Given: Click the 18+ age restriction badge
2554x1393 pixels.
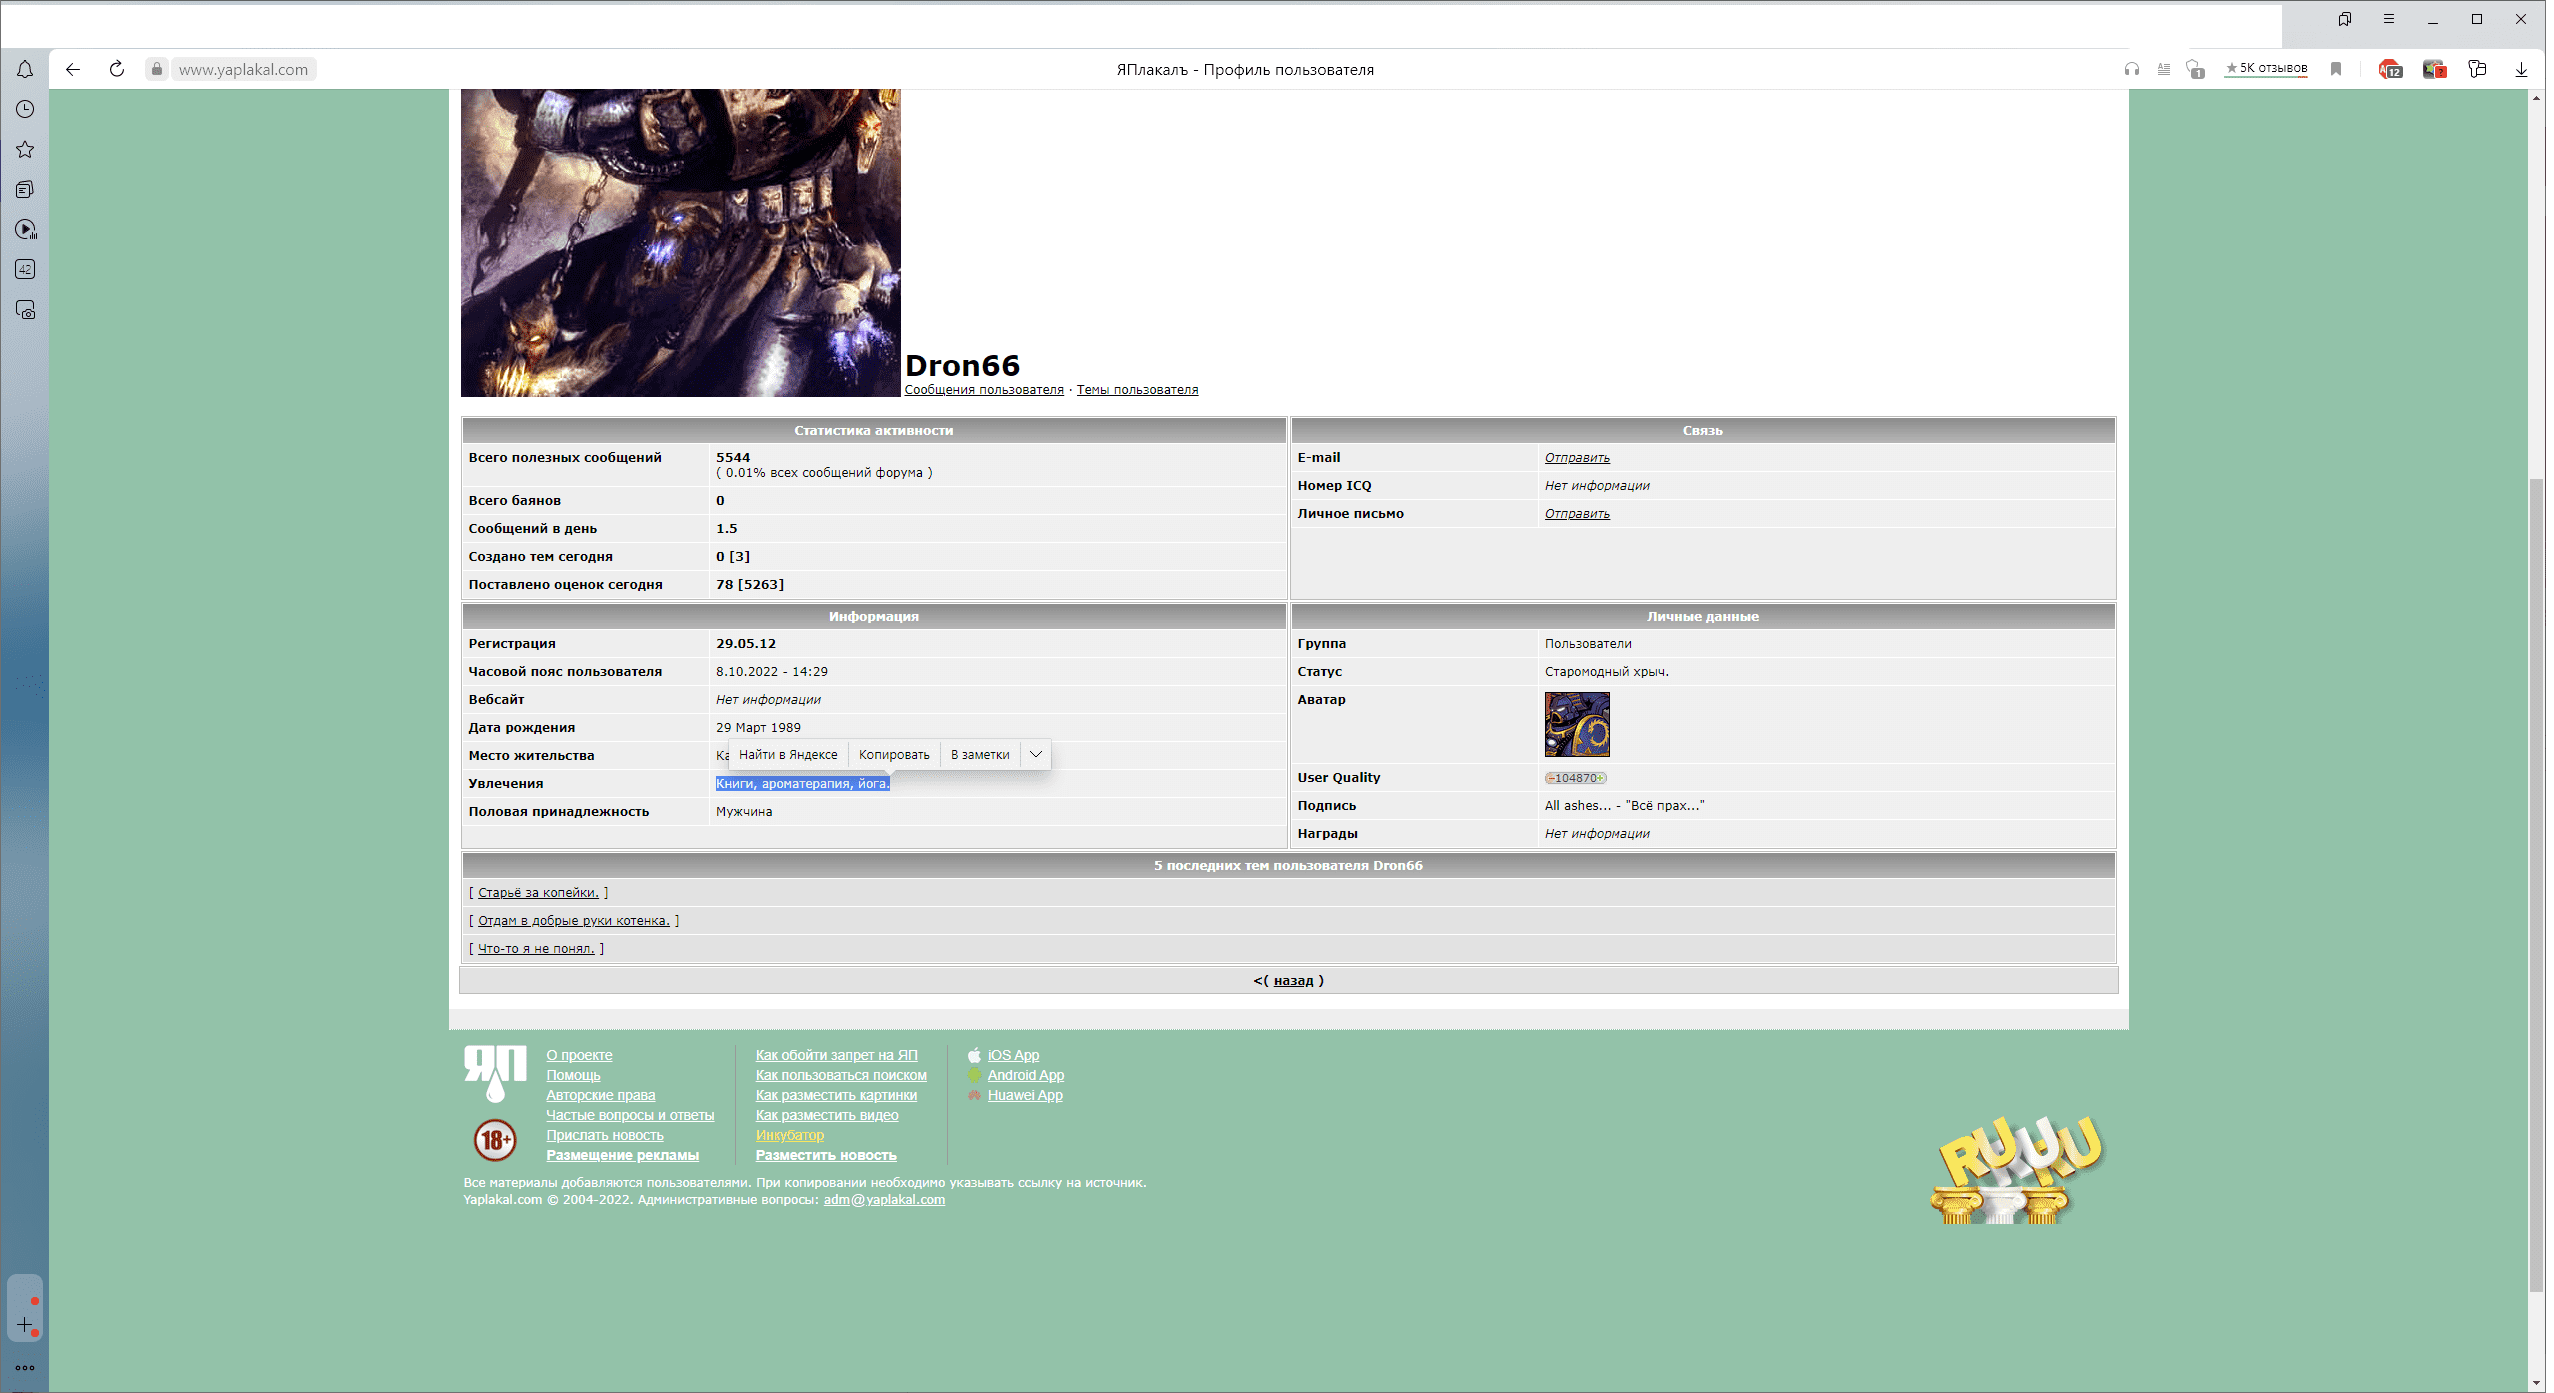Looking at the screenshot, I should tap(495, 1139).
